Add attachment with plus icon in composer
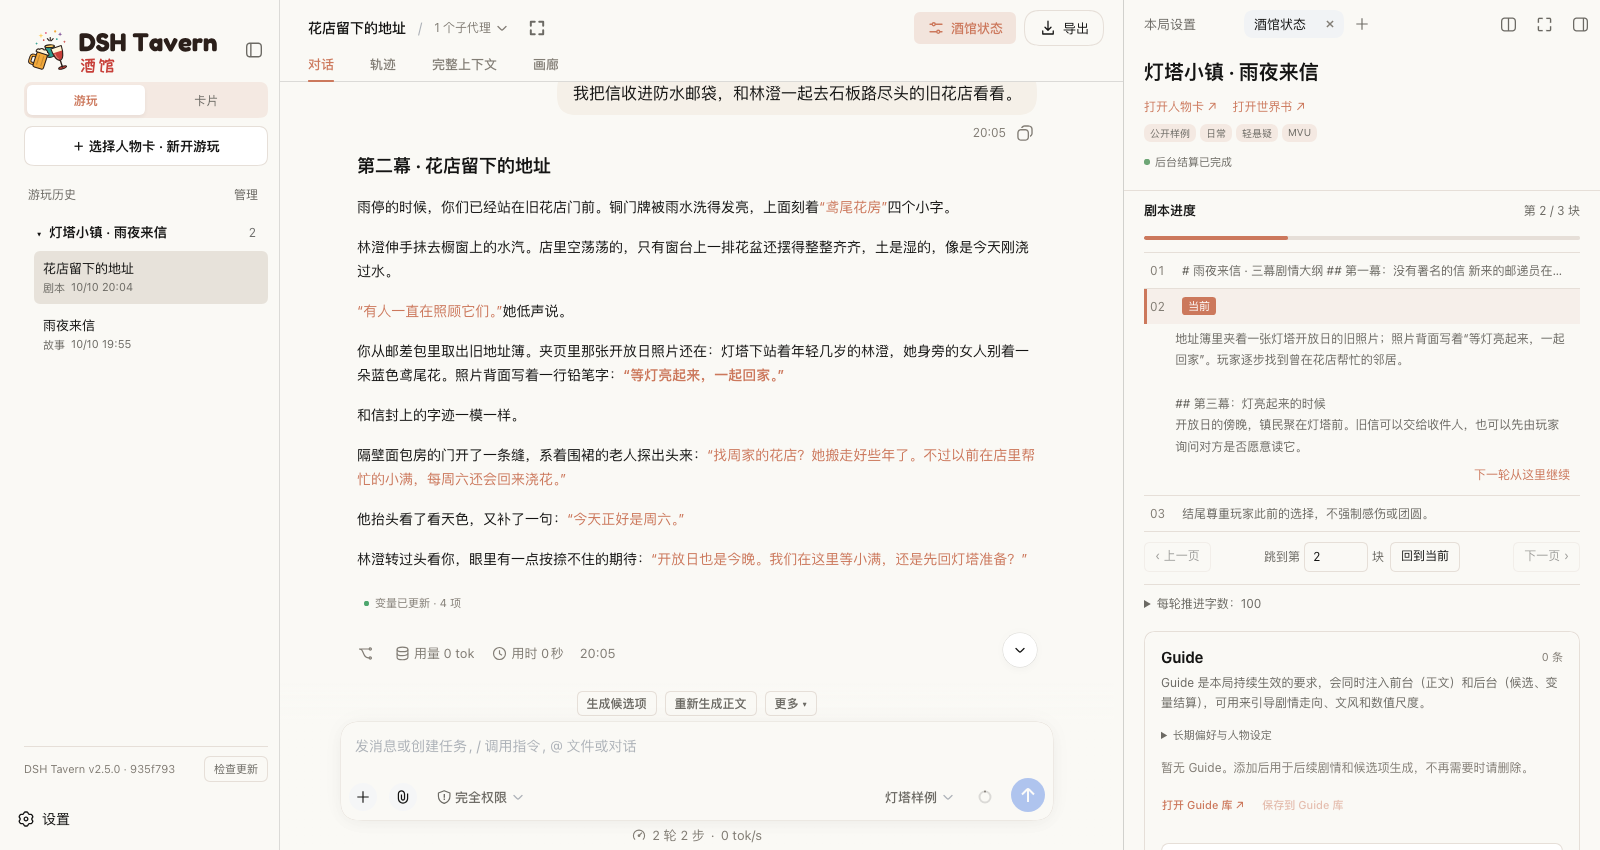The width and height of the screenshot is (1600, 850). click(x=363, y=797)
